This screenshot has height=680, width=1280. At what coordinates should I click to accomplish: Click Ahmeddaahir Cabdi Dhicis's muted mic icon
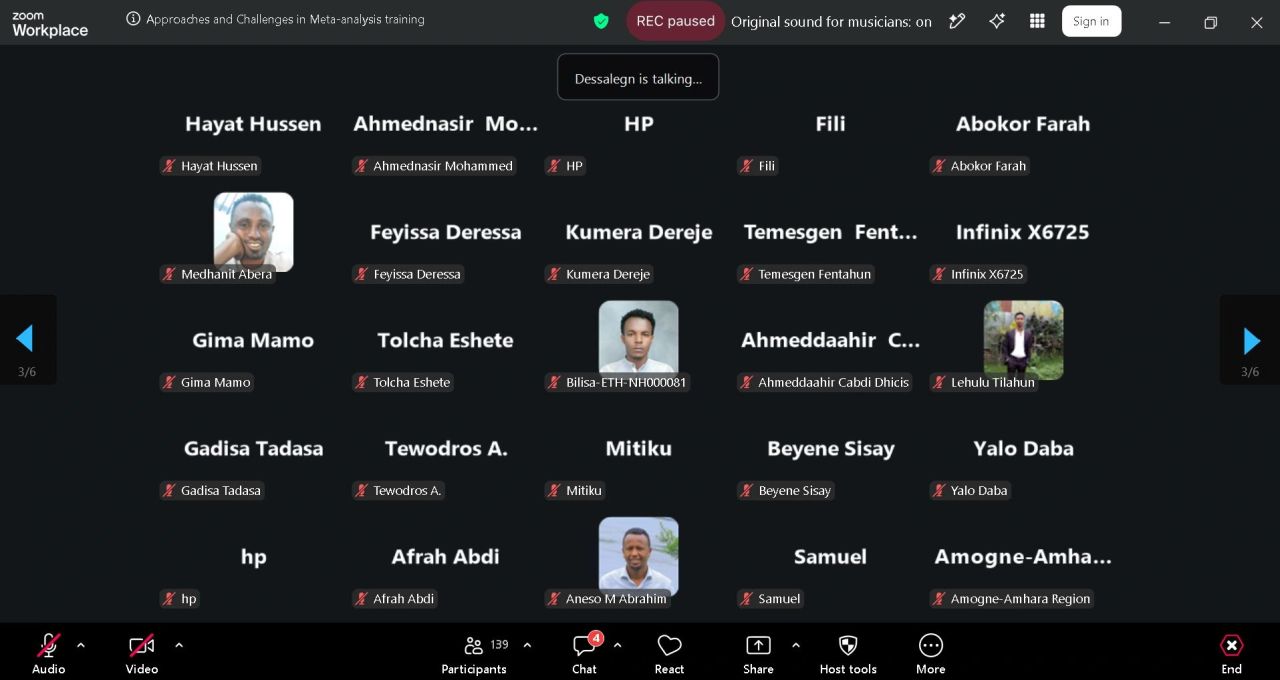coord(747,382)
